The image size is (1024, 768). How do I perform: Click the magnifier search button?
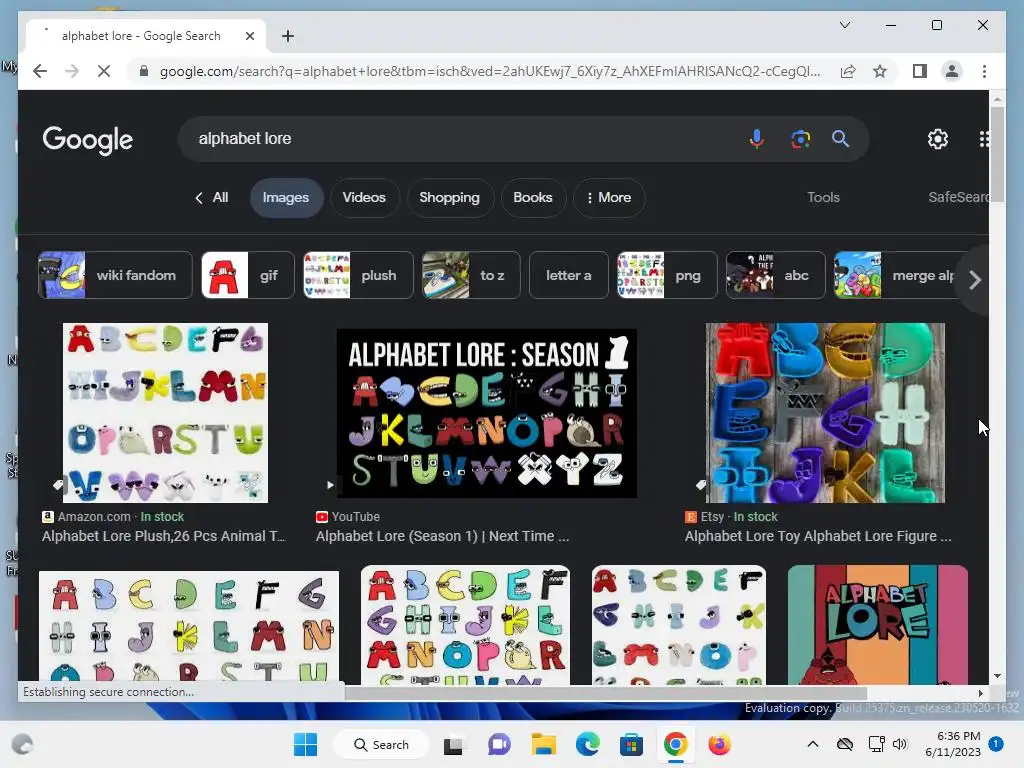840,138
